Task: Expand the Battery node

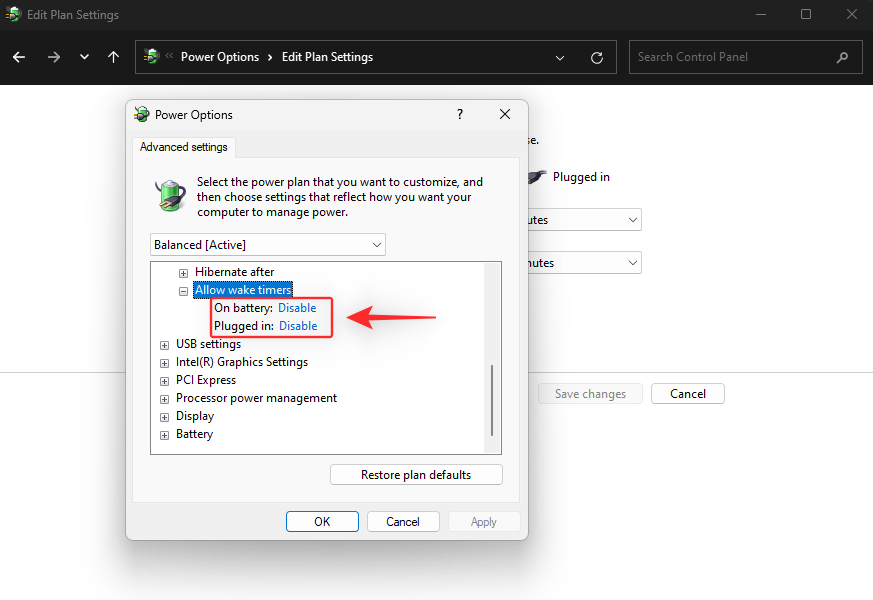Action: tap(164, 435)
